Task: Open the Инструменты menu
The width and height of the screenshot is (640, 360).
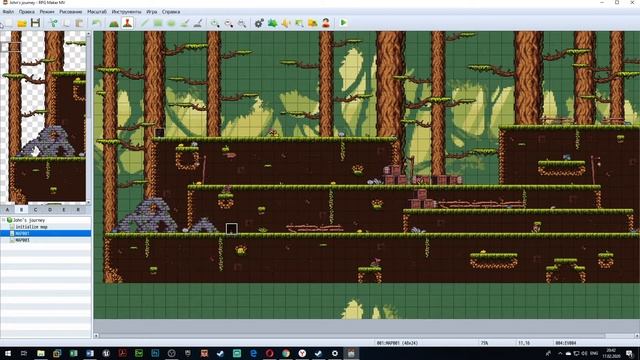Action: (x=126, y=12)
